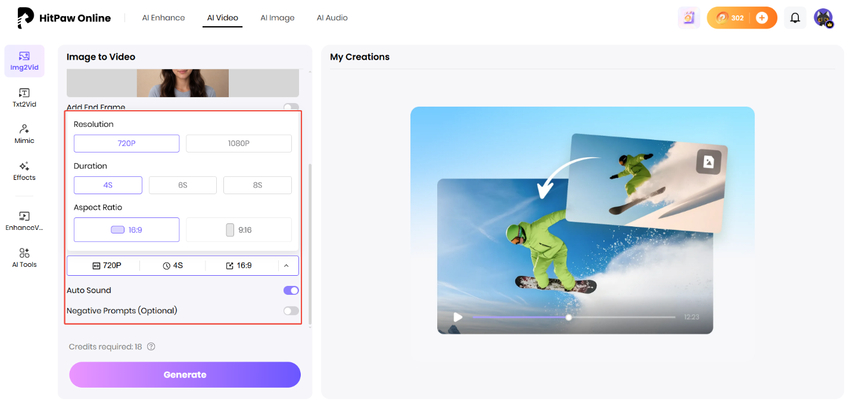853x408 pixels.
Task: Open the EnhanceVideo sidebar tool
Action: click(24, 221)
